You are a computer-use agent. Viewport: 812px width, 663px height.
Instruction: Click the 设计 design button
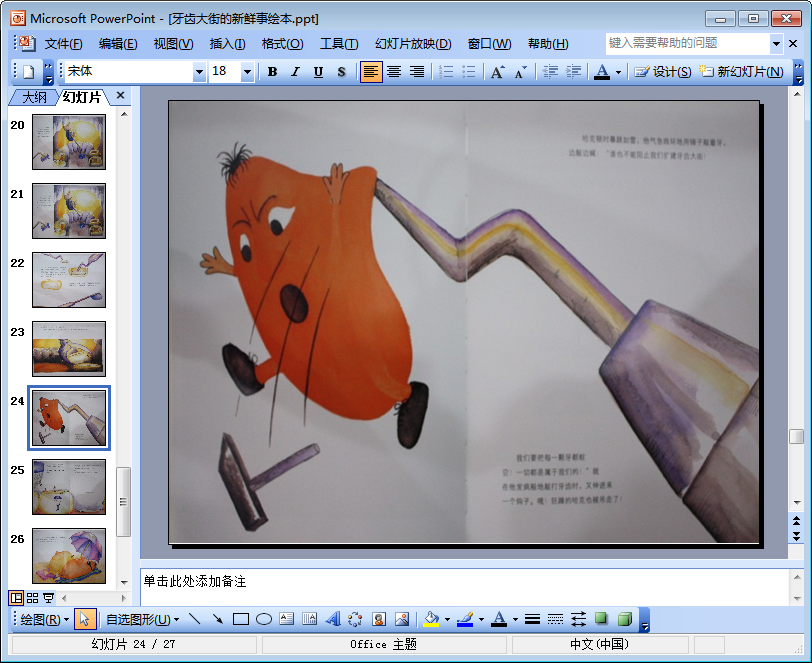tap(663, 72)
